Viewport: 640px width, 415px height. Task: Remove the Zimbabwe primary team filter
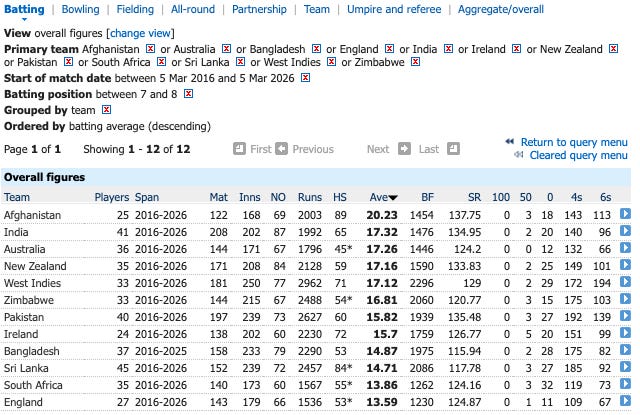pos(416,62)
